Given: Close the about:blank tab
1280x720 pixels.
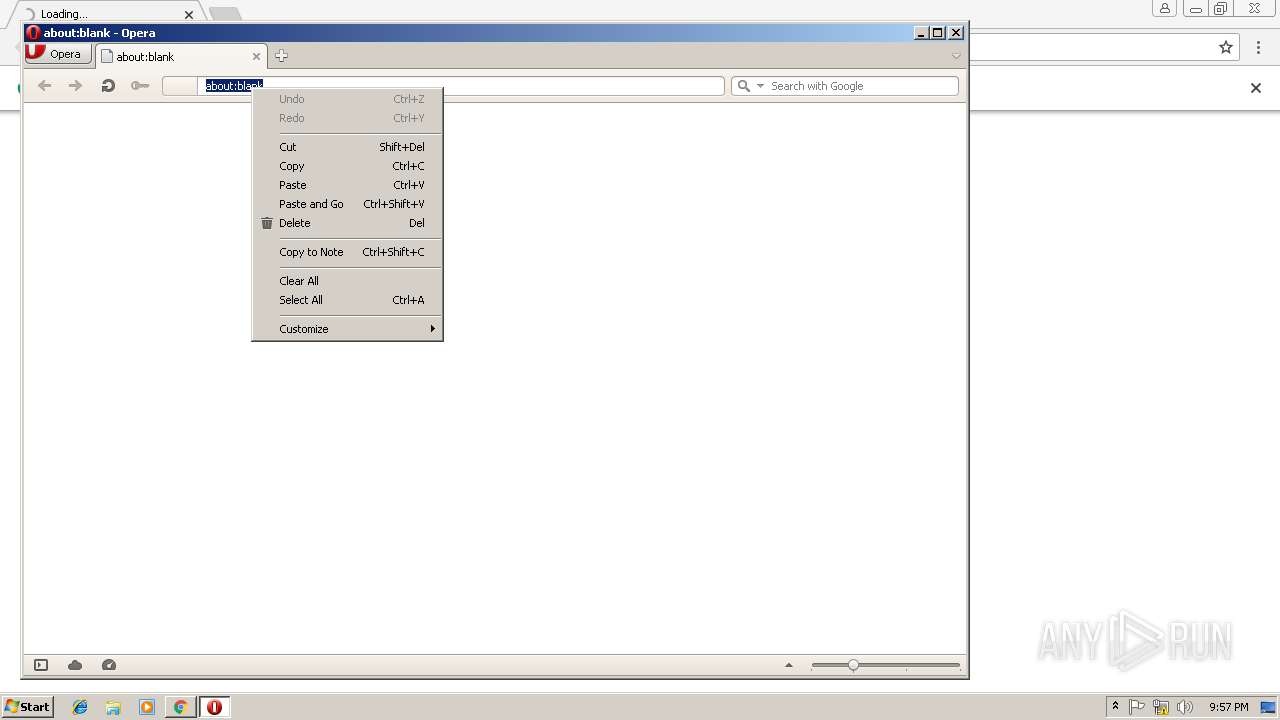Looking at the screenshot, I should [x=256, y=57].
